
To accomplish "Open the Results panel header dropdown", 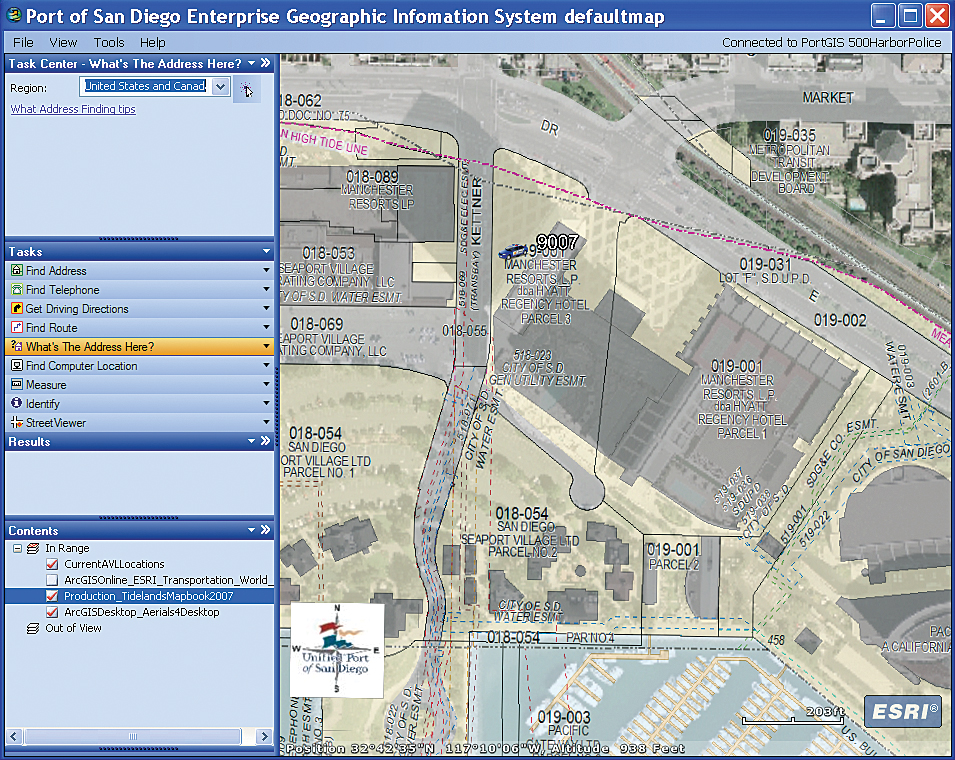I will pos(252,442).
